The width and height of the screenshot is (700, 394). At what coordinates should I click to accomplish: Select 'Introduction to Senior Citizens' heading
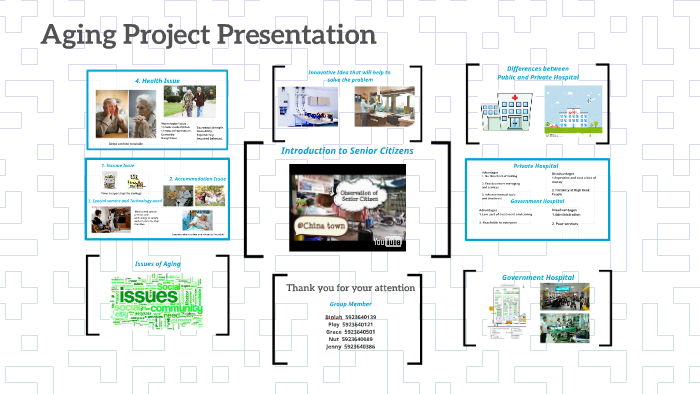click(x=347, y=151)
